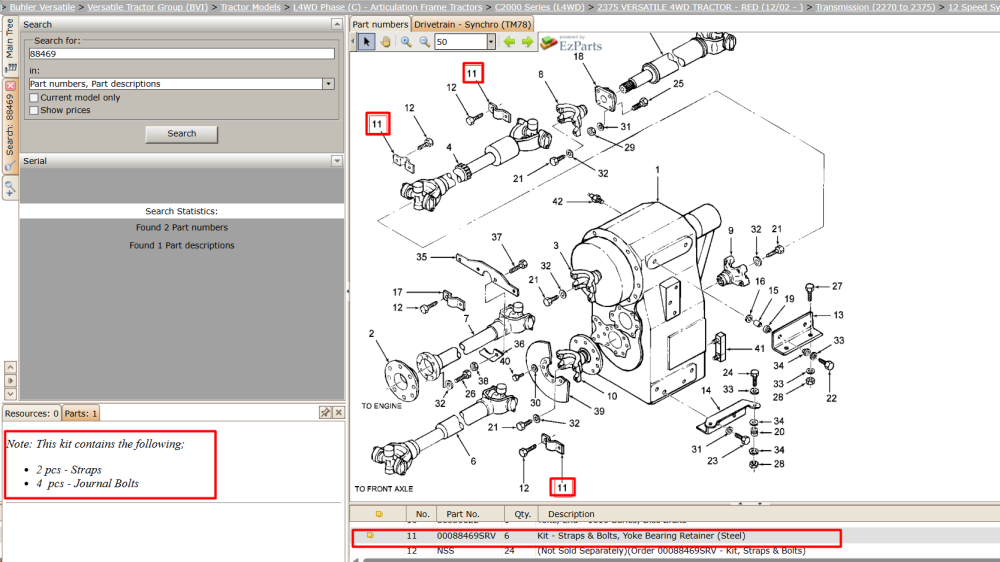
Task: Select the NSS row number 12
Action: click(x=412, y=551)
